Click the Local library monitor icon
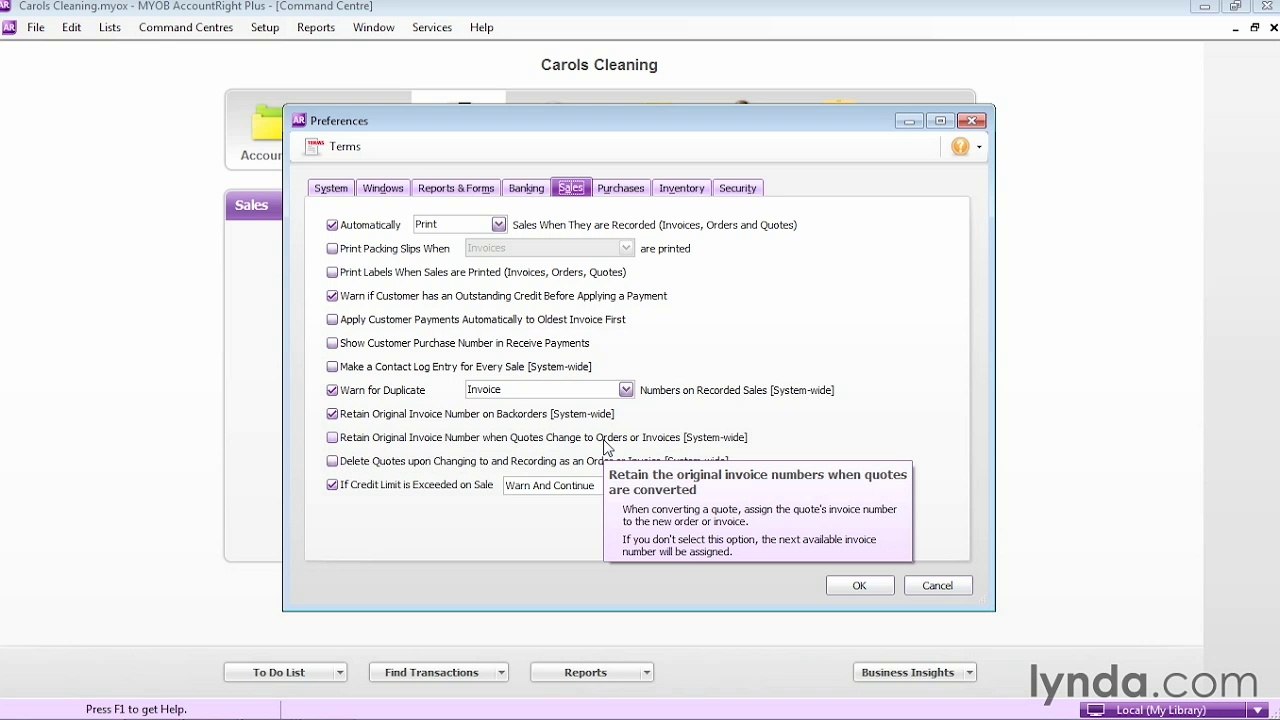 click(x=1096, y=710)
